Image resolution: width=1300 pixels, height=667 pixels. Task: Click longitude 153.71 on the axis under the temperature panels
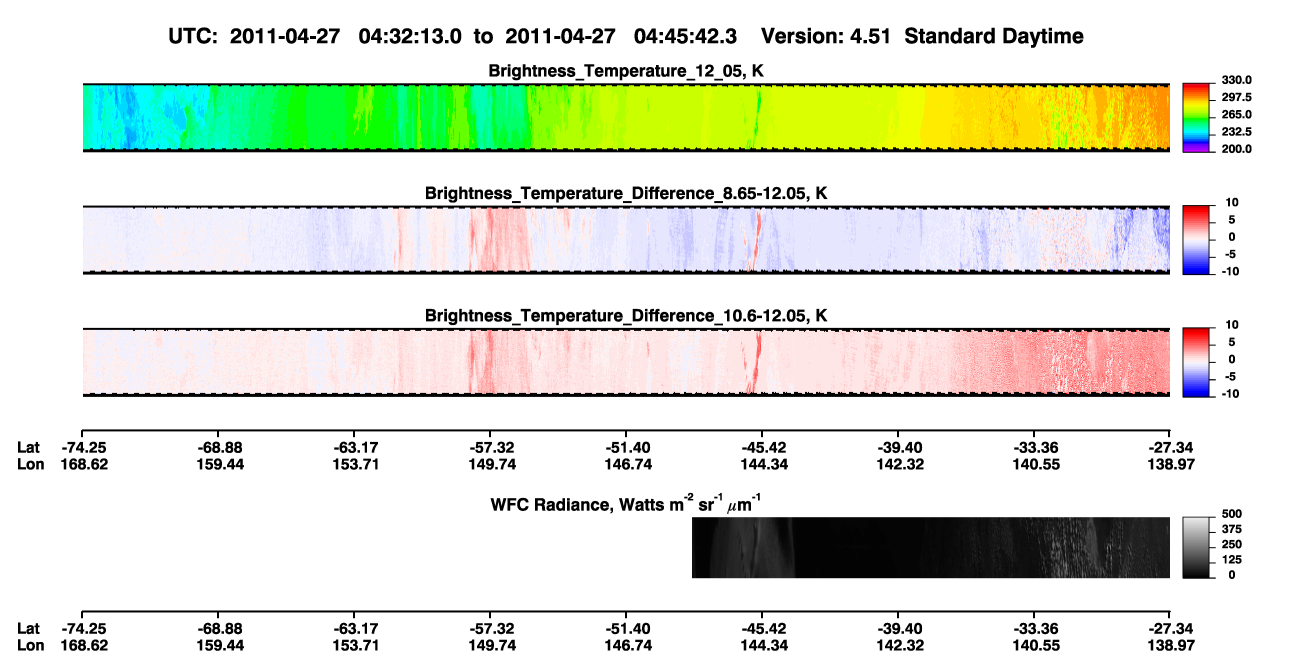[x=354, y=464]
